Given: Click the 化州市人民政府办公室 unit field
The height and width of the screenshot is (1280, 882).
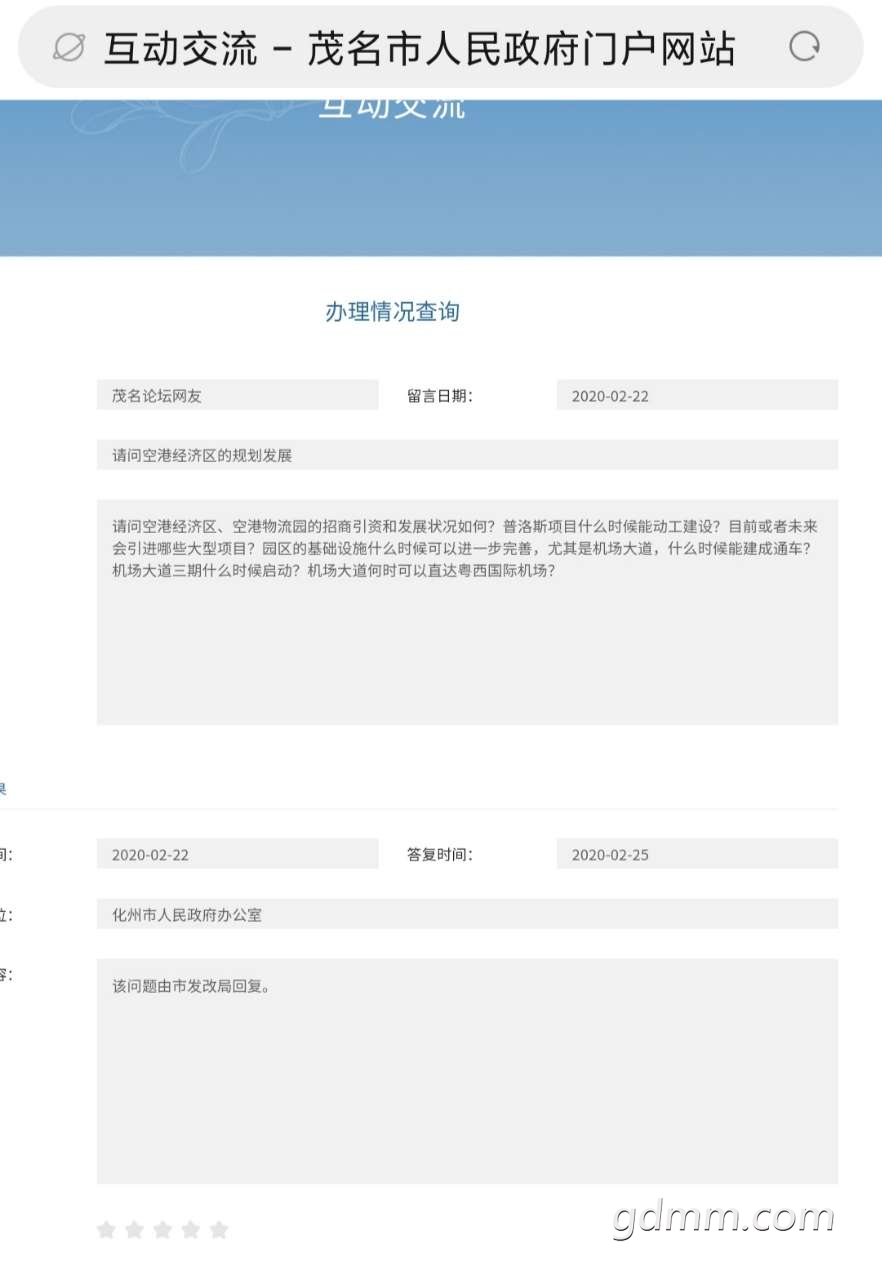Looking at the screenshot, I should (467, 914).
